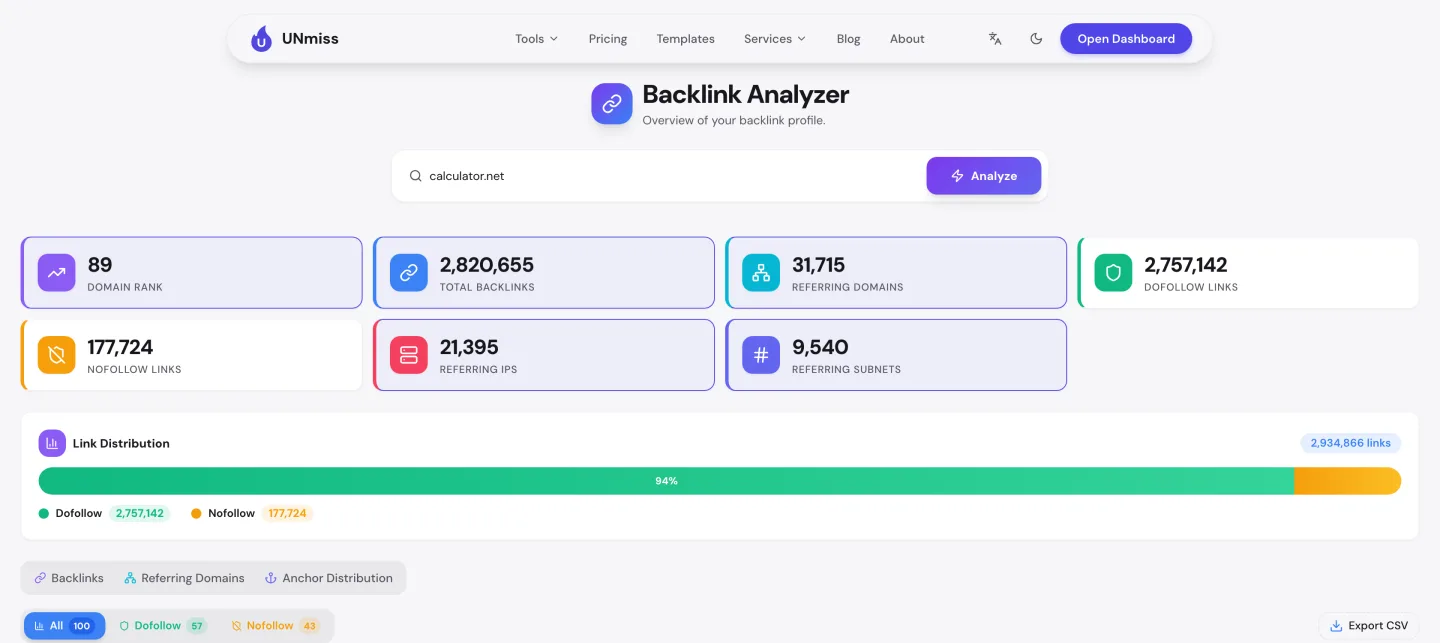
Task: Click the Domain Rank trend arrow icon
Action: tap(57, 273)
